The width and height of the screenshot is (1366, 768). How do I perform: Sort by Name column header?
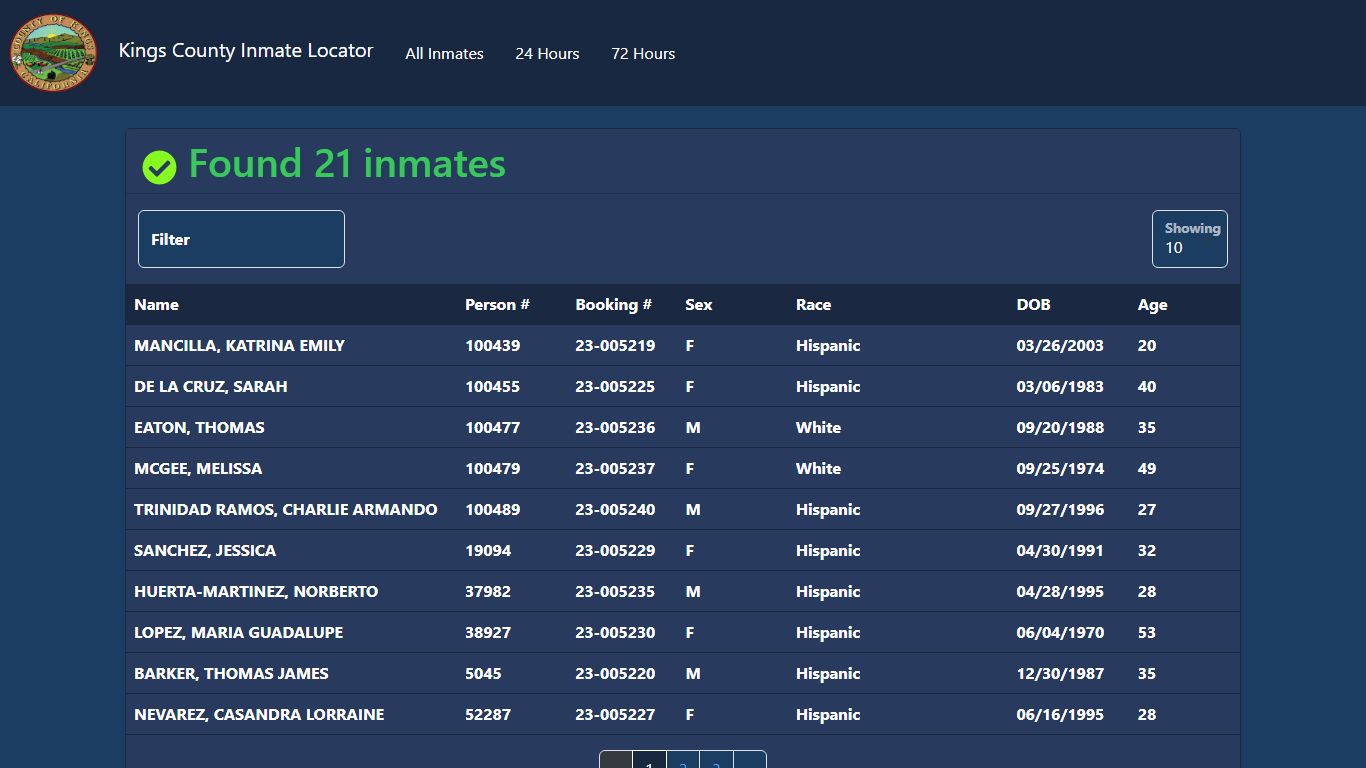156,305
